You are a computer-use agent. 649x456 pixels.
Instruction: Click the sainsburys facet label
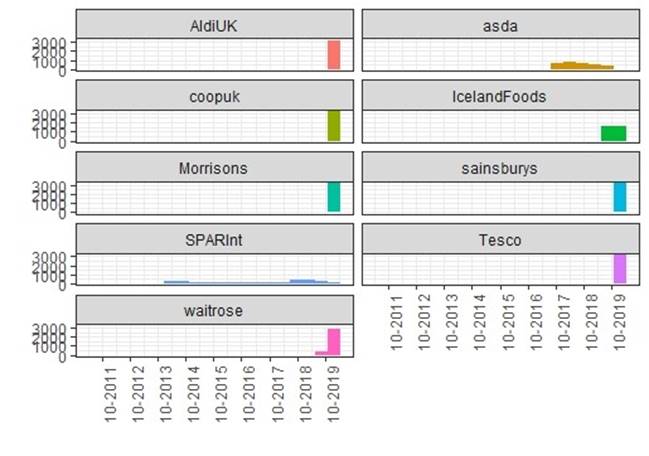(496, 168)
